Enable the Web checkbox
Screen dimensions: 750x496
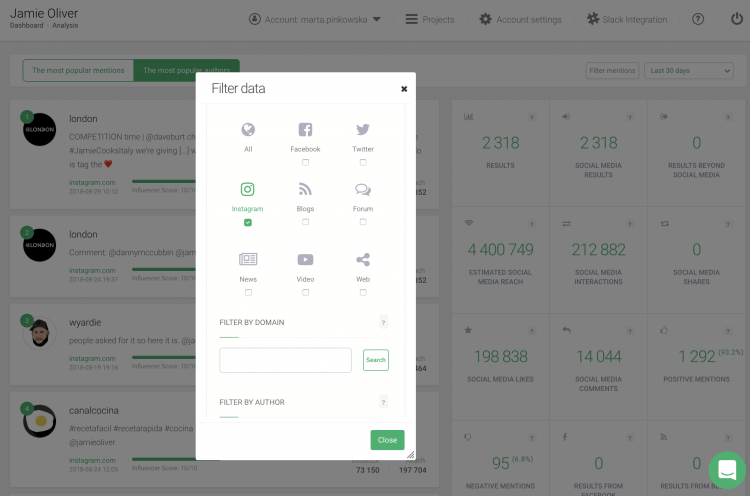click(363, 292)
